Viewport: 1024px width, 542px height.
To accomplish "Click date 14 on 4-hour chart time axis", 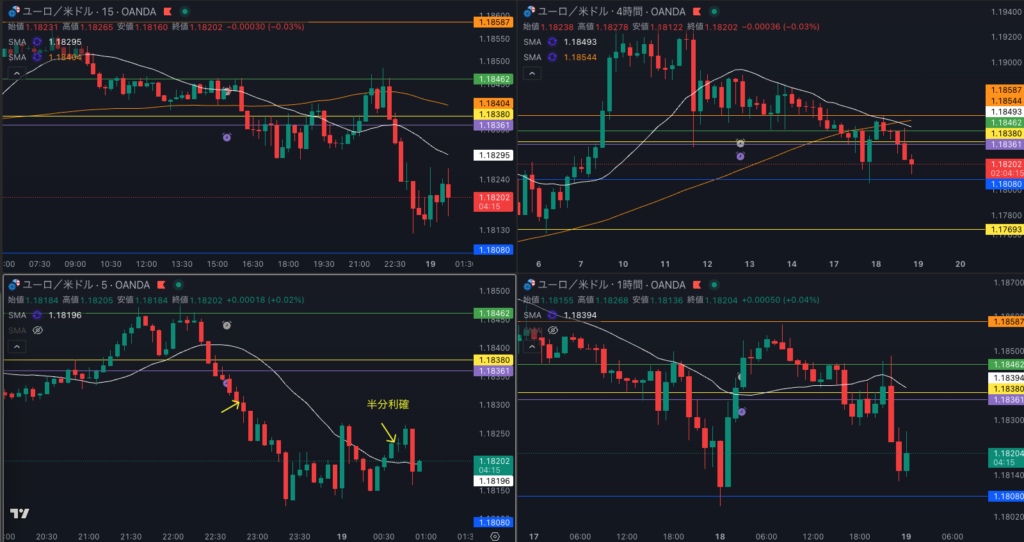I will 792,264.
